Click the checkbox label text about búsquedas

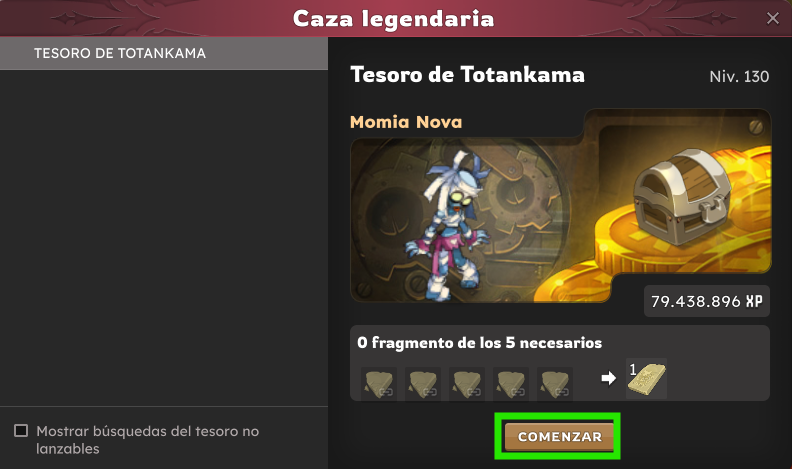click(x=147, y=440)
